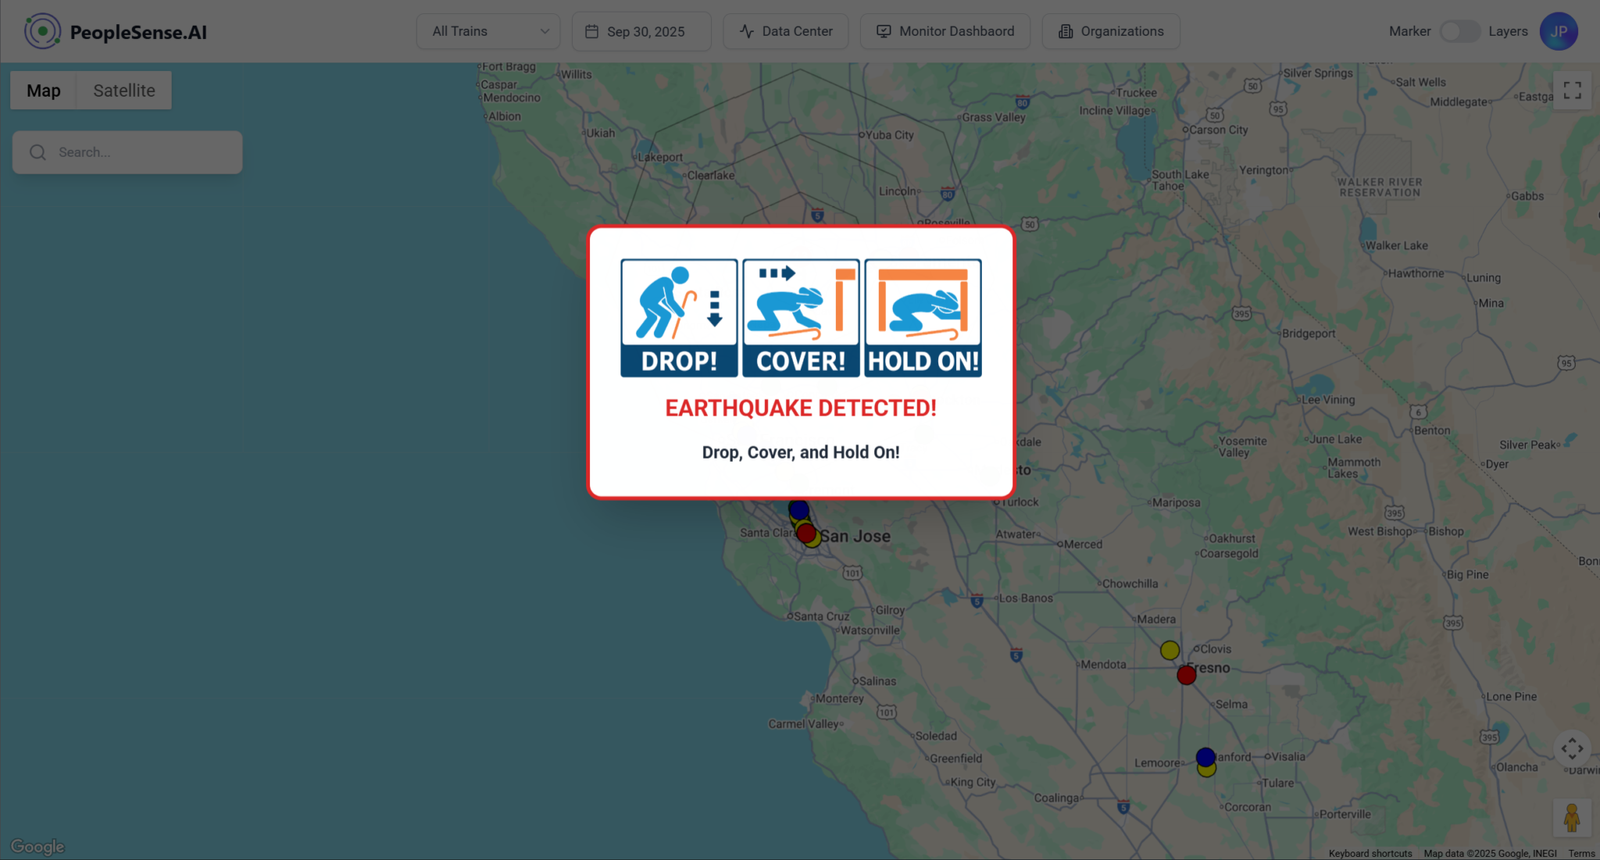The height and width of the screenshot is (860, 1600).
Task: Open the Monitor Dashboard
Action: point(945,31)
